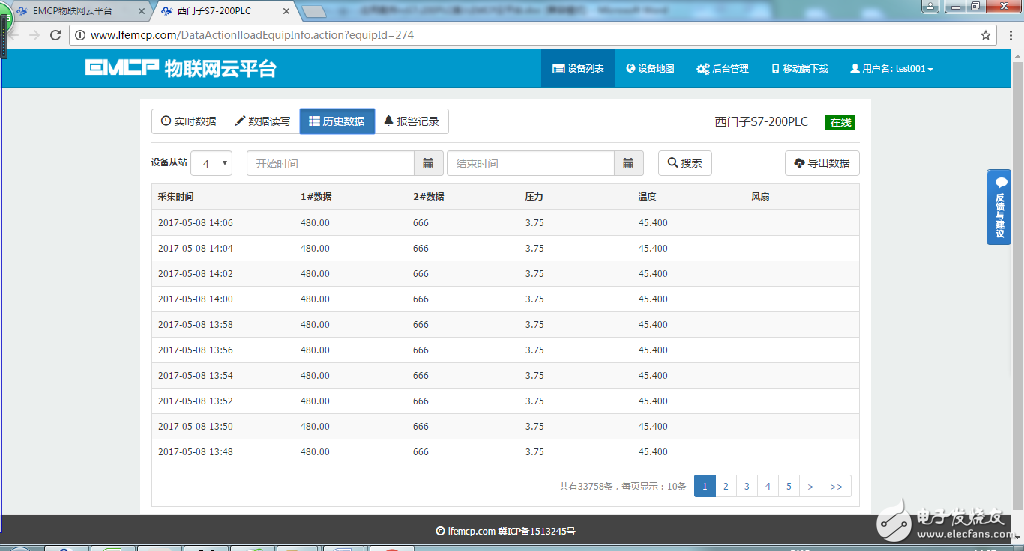This screenshot has width=1024, height=551.
Task: Select the row timestamped 2017-05-08 13:48
Action: pos(505,452)
